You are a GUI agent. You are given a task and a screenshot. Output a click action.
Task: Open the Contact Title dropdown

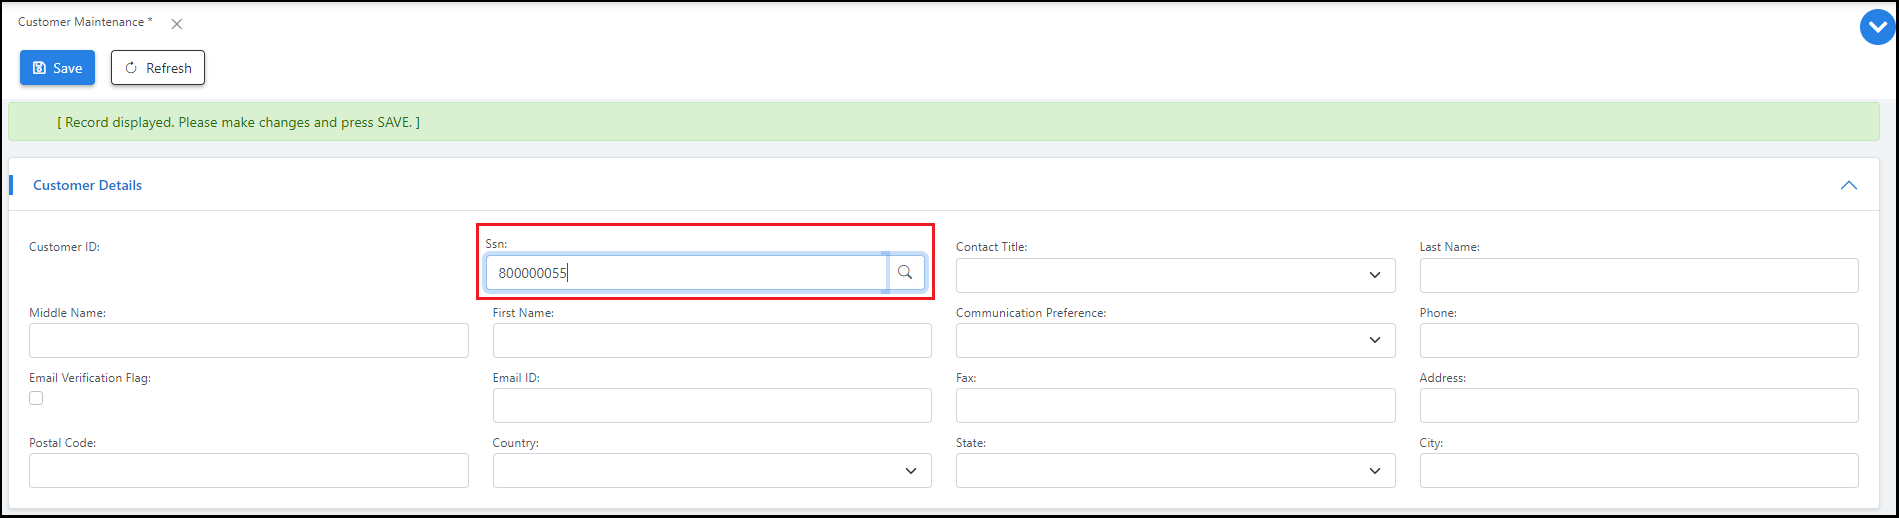(1175, 275)
